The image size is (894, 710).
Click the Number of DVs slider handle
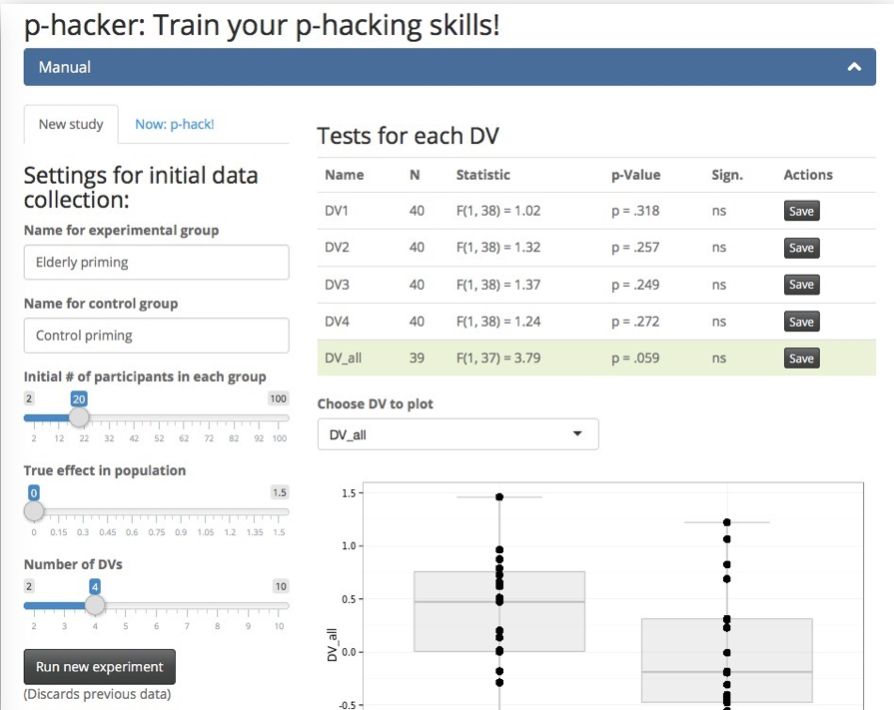[95, 605]
